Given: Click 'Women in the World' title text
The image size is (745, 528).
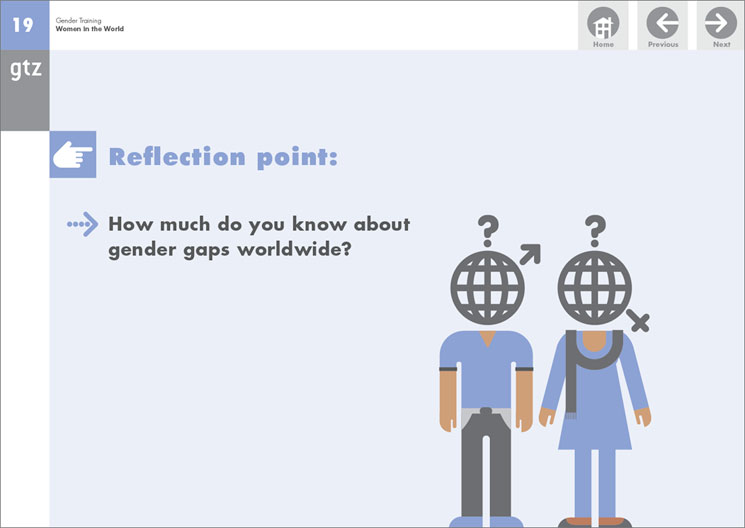Looking at the screenshot, I should (90, 29).
